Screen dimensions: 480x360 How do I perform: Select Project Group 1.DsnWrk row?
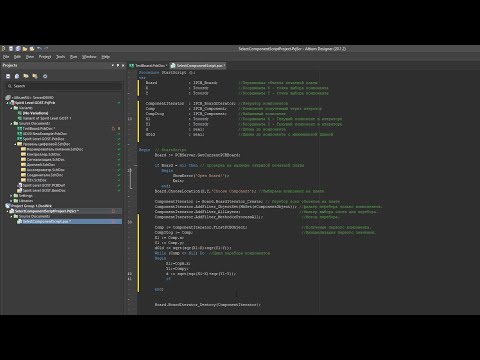[x=31, y=206]
